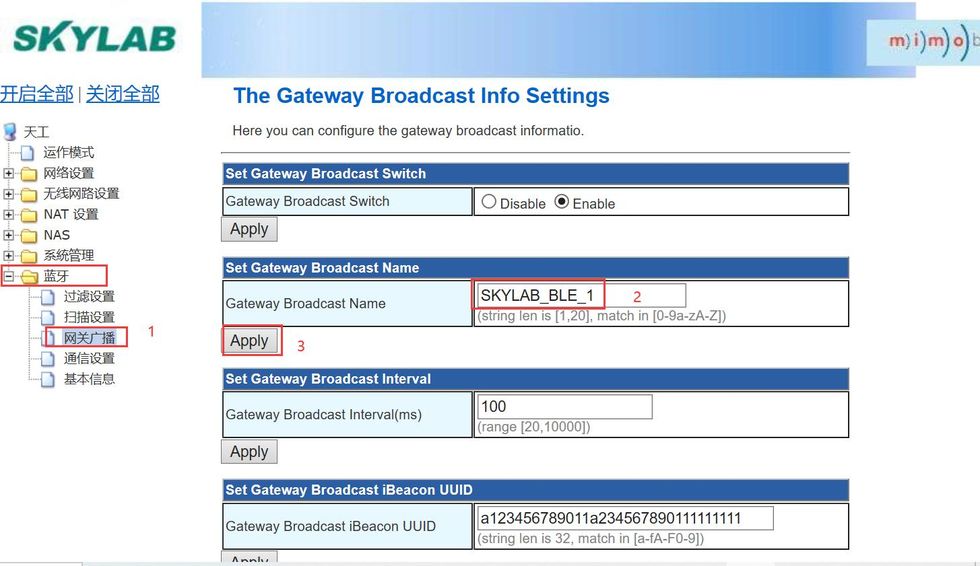Click the page icon beside 通信设置
This screenshot has height=566, width=980.
[x=48, y=359]
